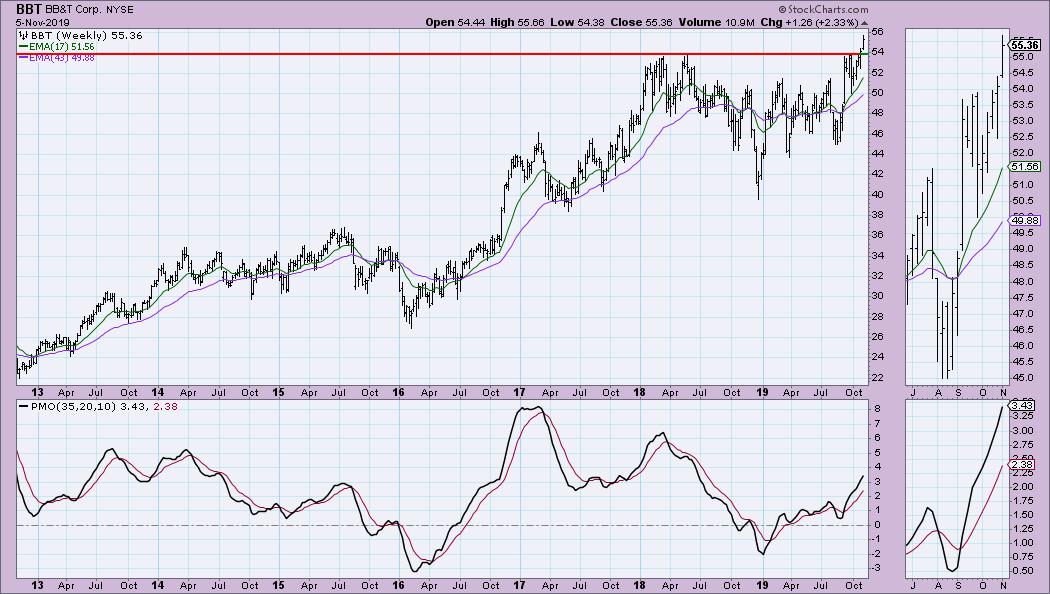
Task: Click the -3 label on PMO scale
Action: pyautogui.click(x=875, y=569)
